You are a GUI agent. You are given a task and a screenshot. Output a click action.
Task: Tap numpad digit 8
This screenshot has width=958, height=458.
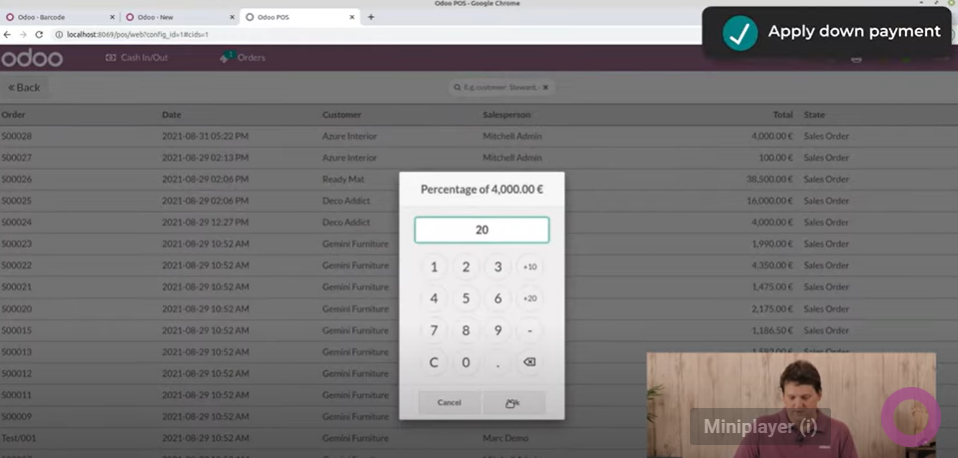[x=466, y=330]
